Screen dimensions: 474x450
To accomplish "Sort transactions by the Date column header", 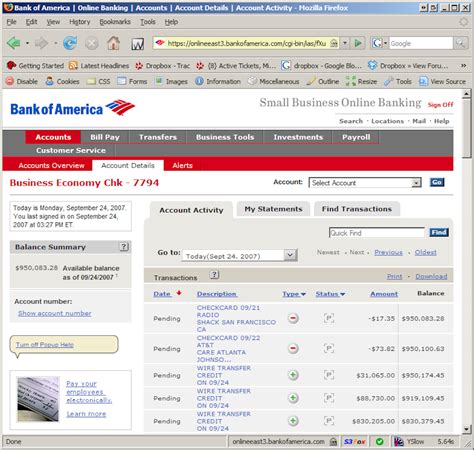I will click(x=162, y=294).
